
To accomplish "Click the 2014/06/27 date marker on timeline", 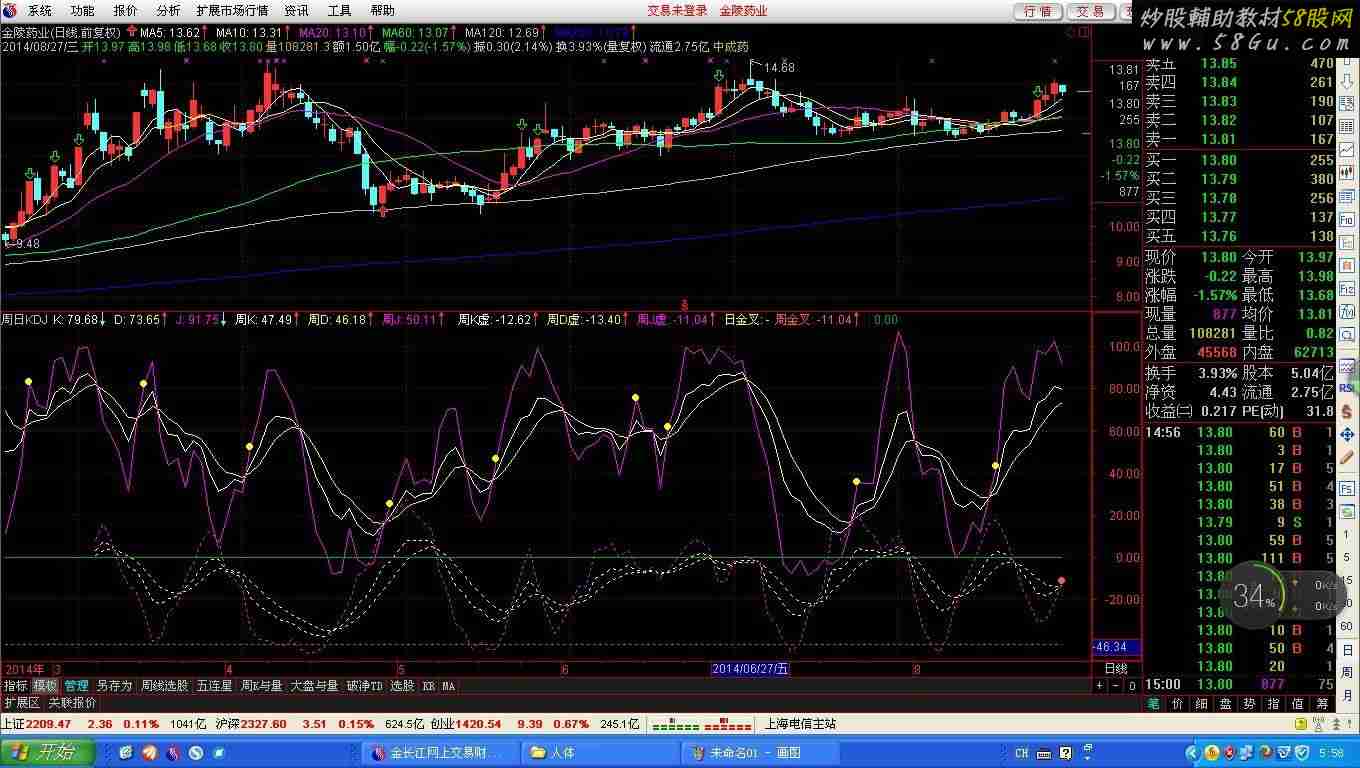I will click(x=750, y=669).
